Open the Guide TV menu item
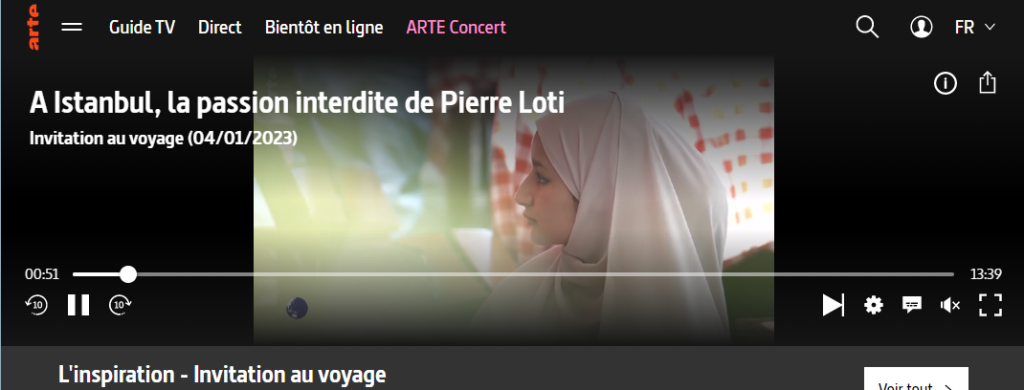Screen dimensions: 1024x390 (x=142, y=27)
